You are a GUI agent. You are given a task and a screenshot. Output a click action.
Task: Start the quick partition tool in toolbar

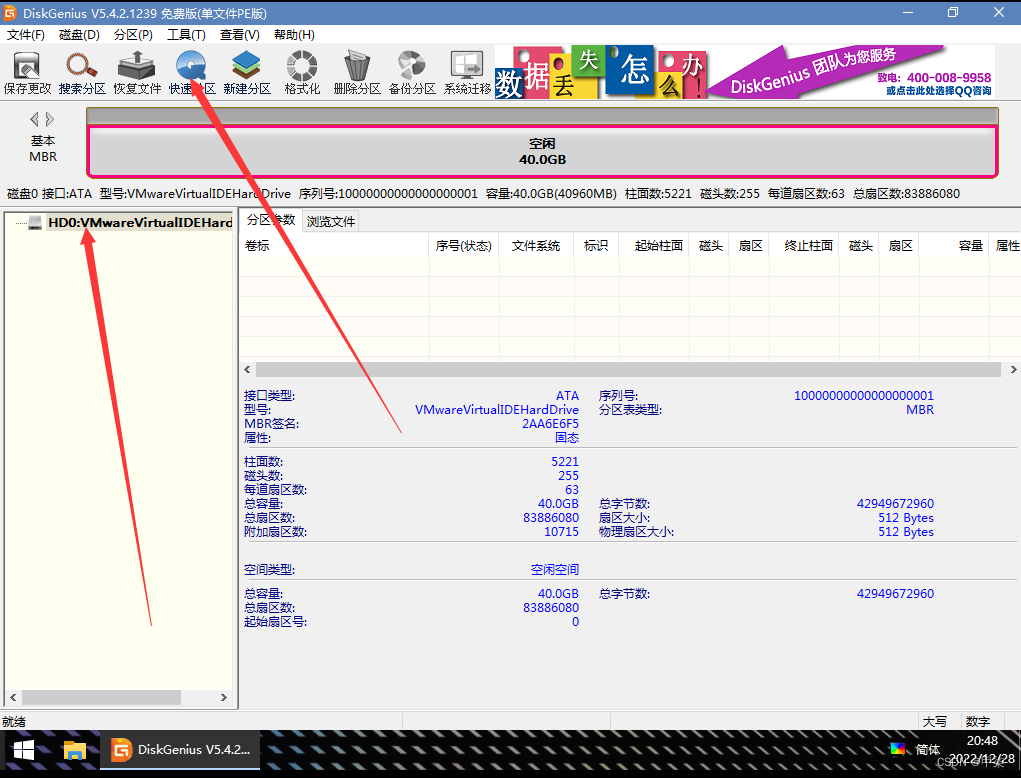[x=191, y=73]
